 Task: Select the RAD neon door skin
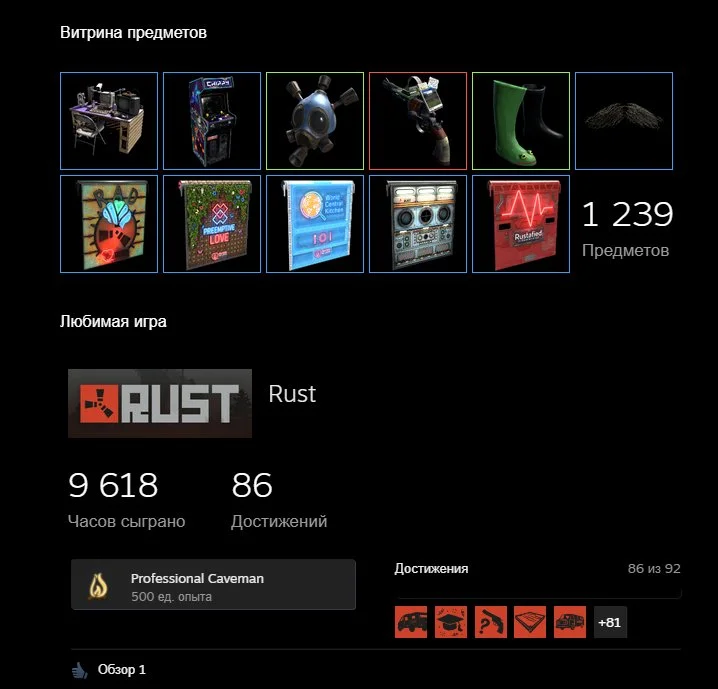(x=109, y=224)
